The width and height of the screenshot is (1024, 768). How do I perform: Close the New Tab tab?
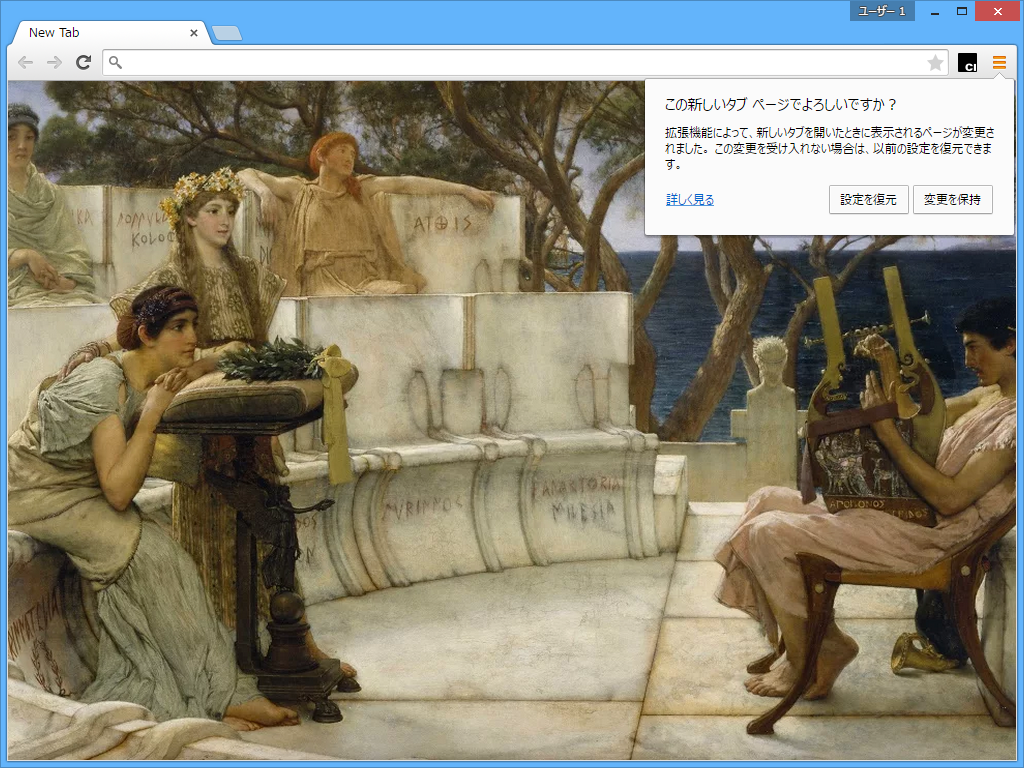(x=194, y=31)
